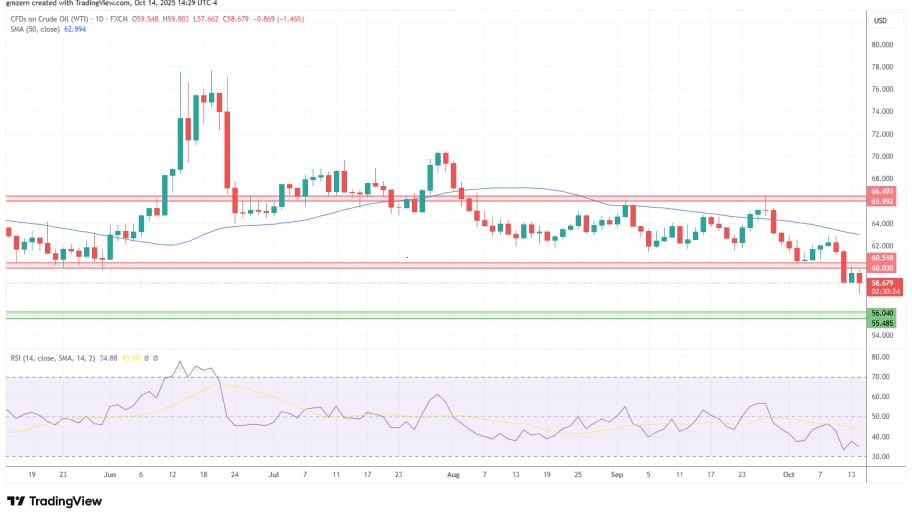The width and height of the screenshot is (912, 513).
Task: Click the 56.040 green support label
Action: click(x=882, y=313)
